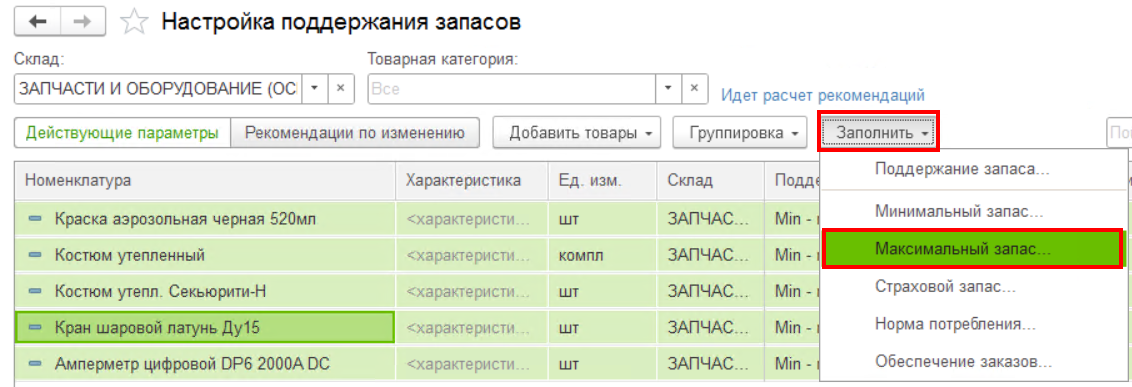1132x387 pixels.
Task: Click item icon beside Костюм утепл. Секьюрити-Н
Action: click(x=35, y=292)
